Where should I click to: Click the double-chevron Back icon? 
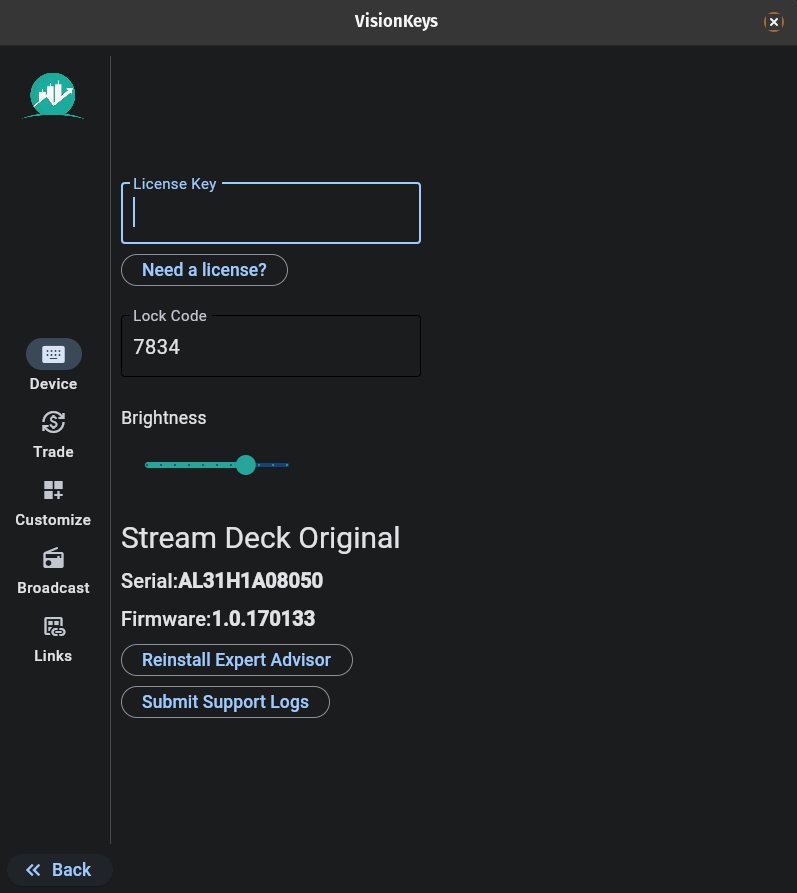point(33,870)
